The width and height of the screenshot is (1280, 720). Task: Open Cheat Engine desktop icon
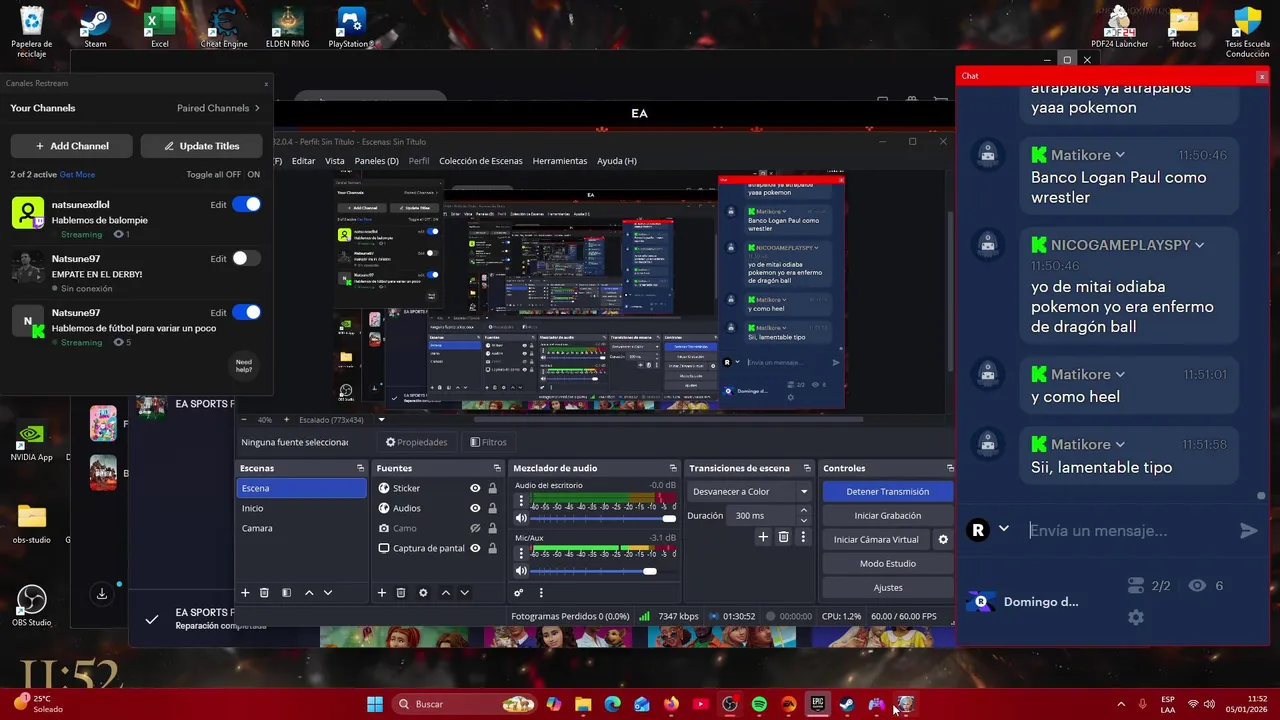(x=224, y=26)
